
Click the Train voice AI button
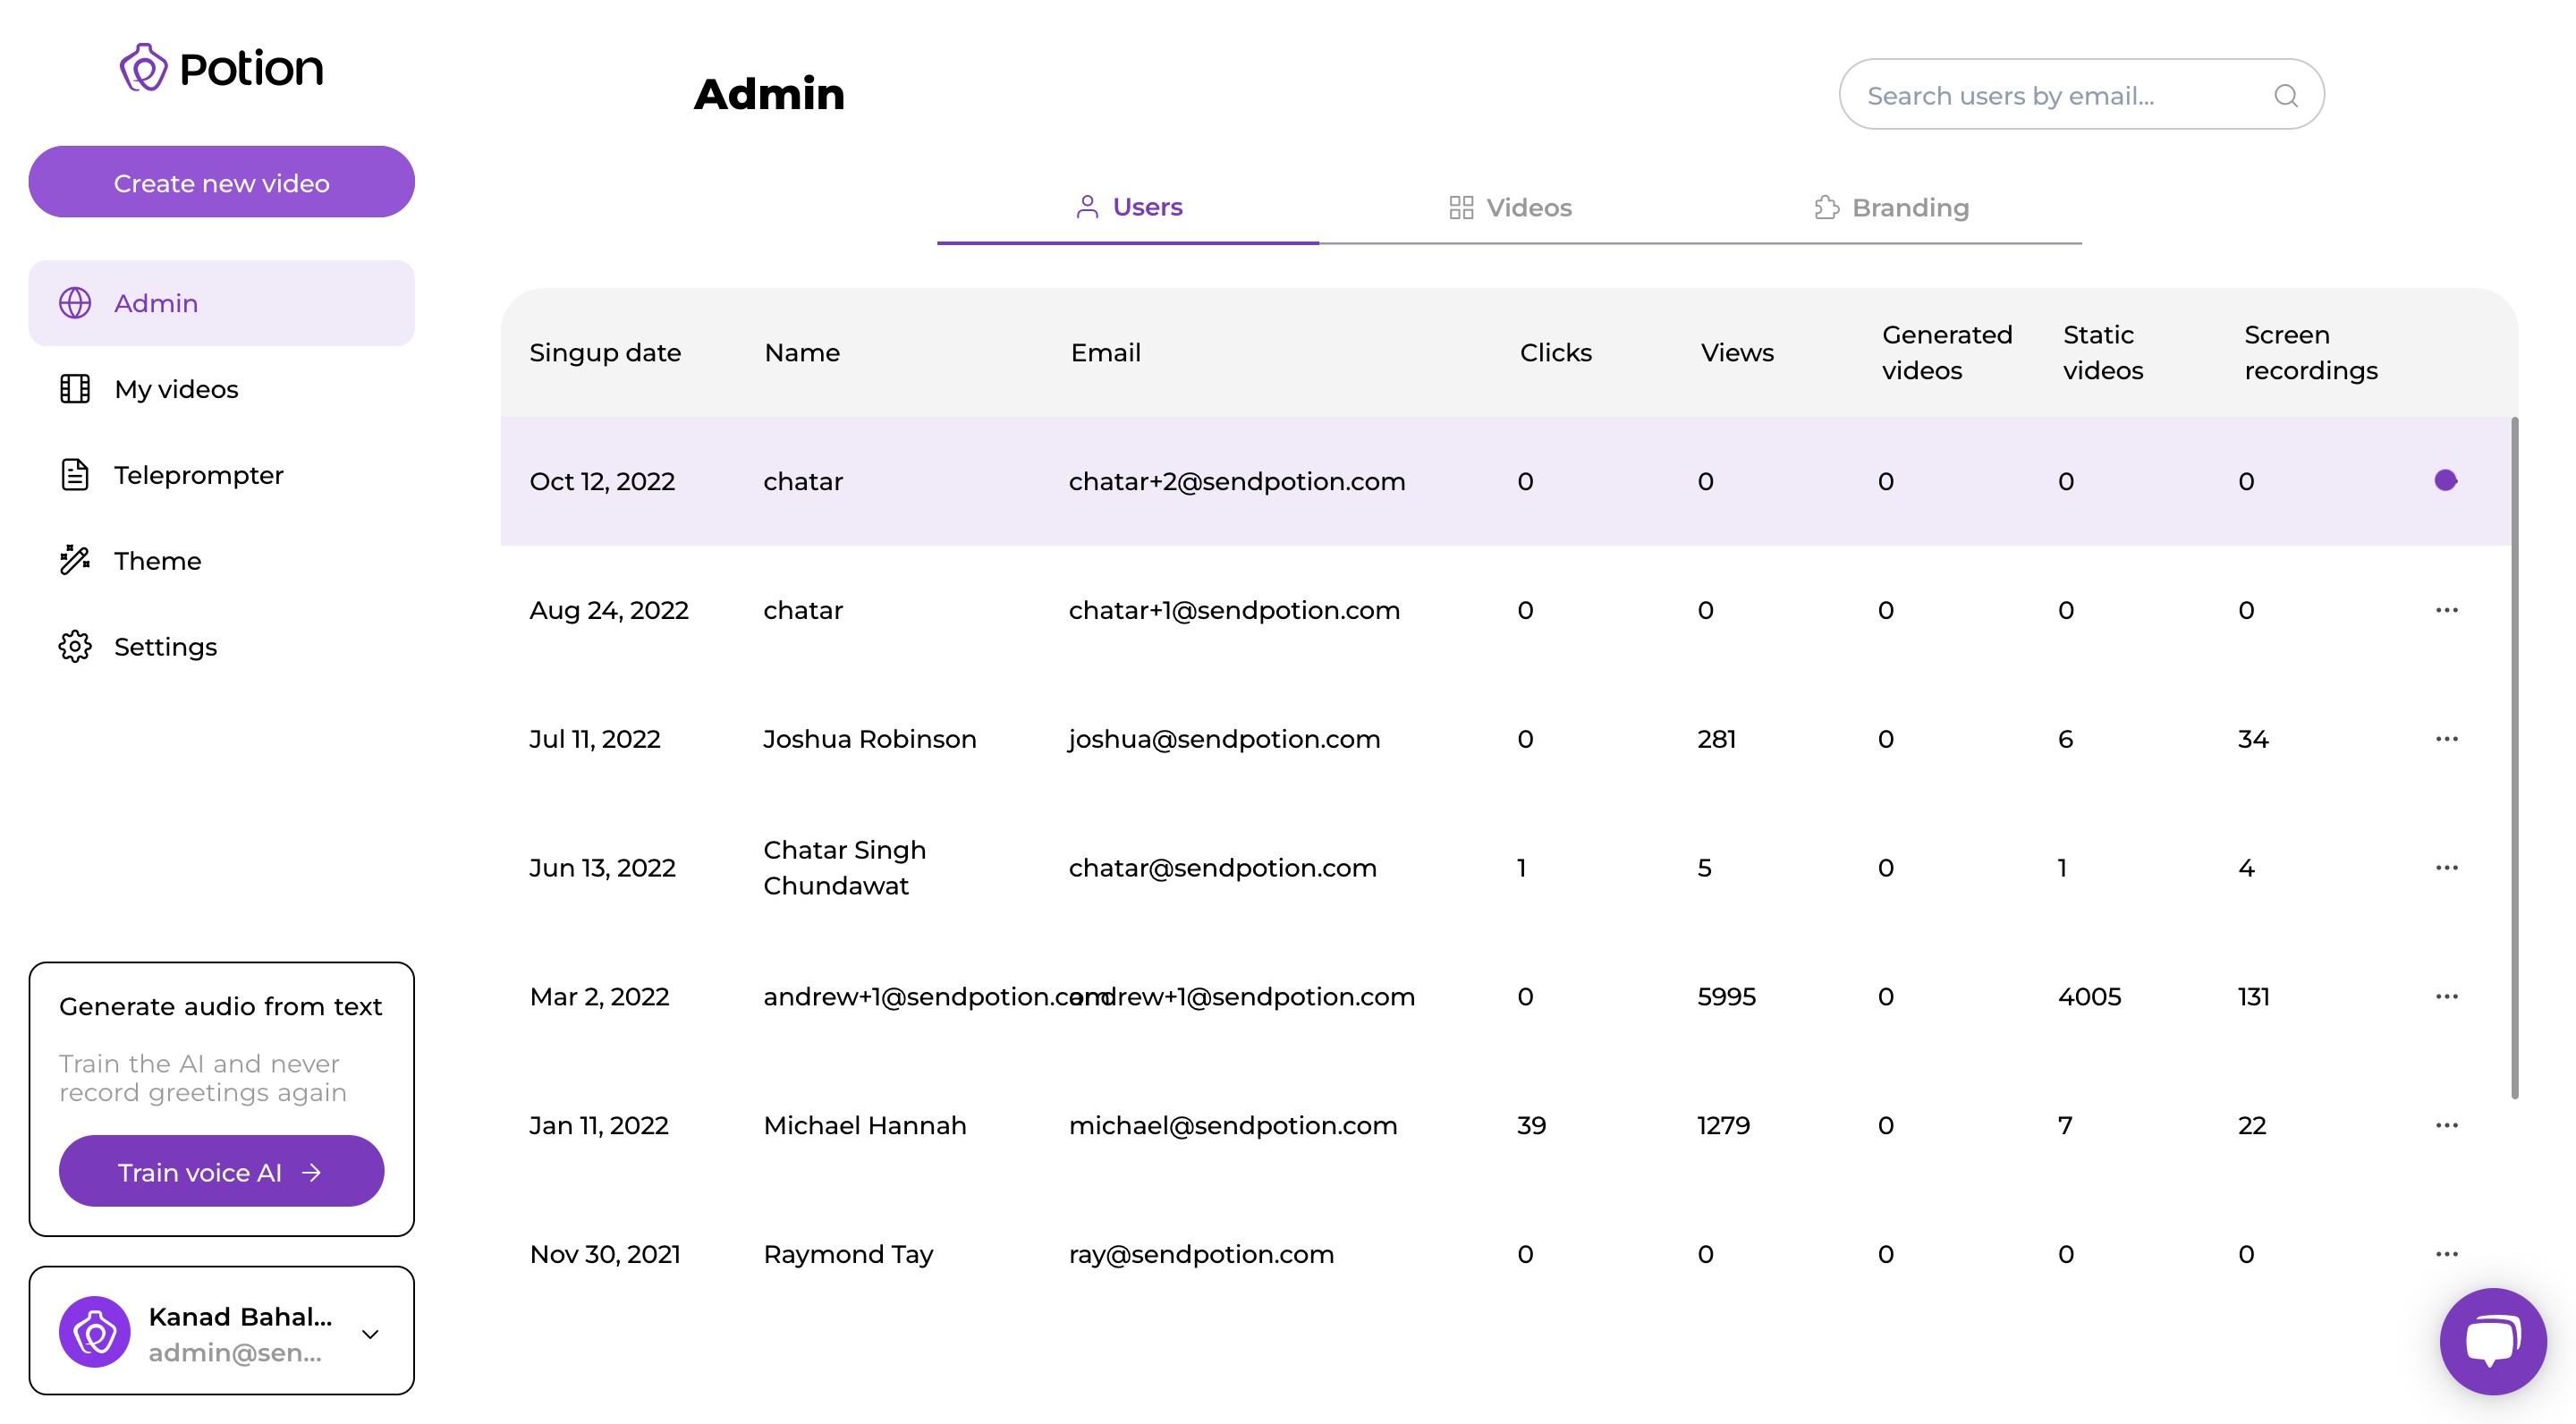[x=221, y=1171]
